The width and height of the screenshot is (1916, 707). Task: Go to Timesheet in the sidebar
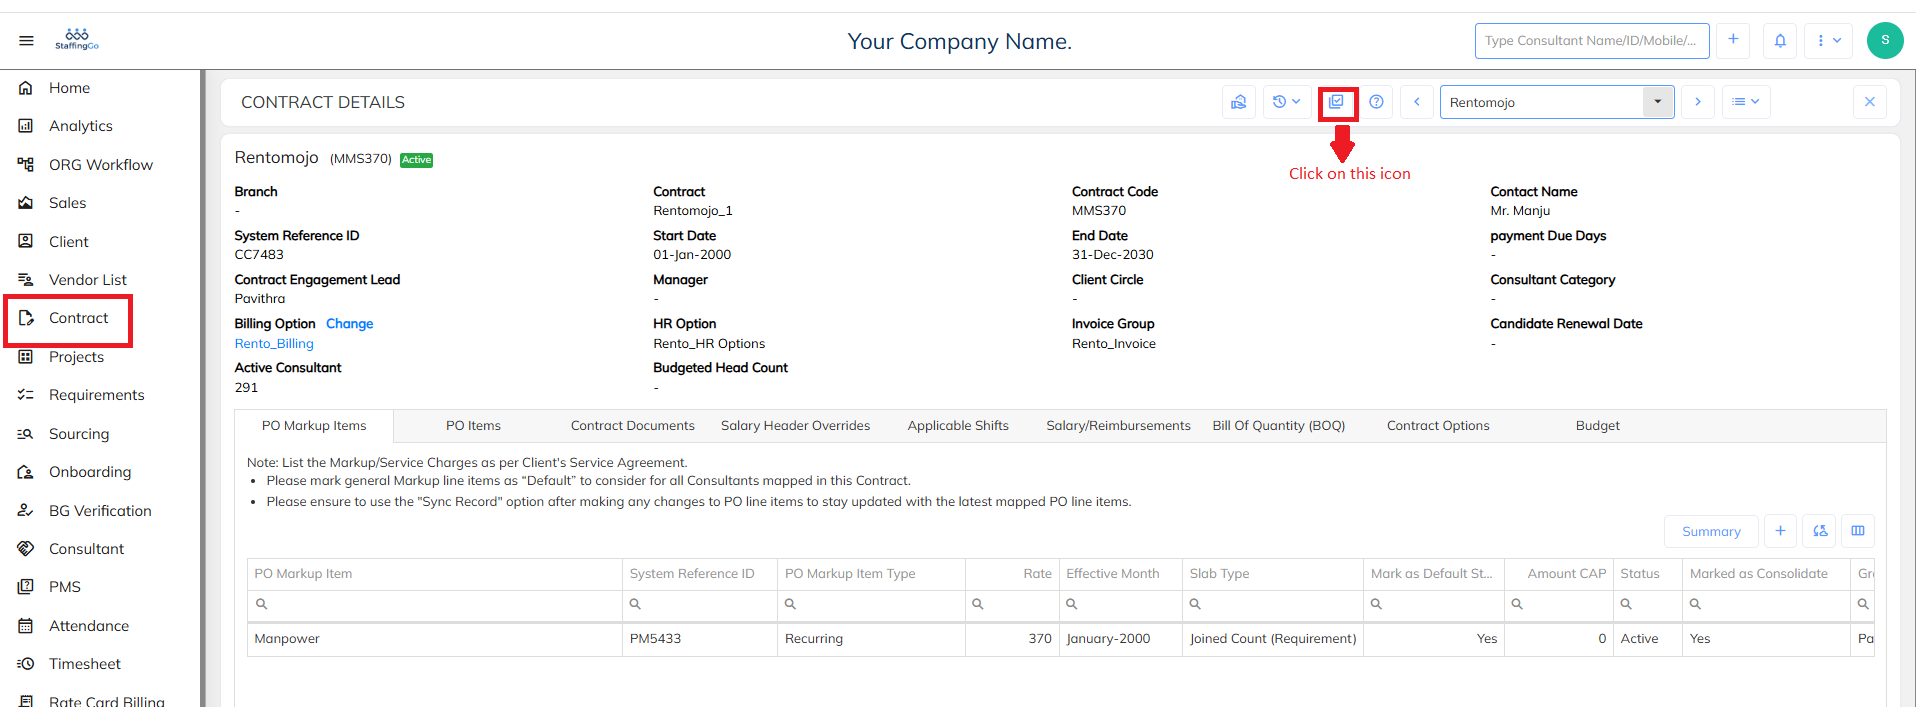pyautogui.click(x=85, y=664)
